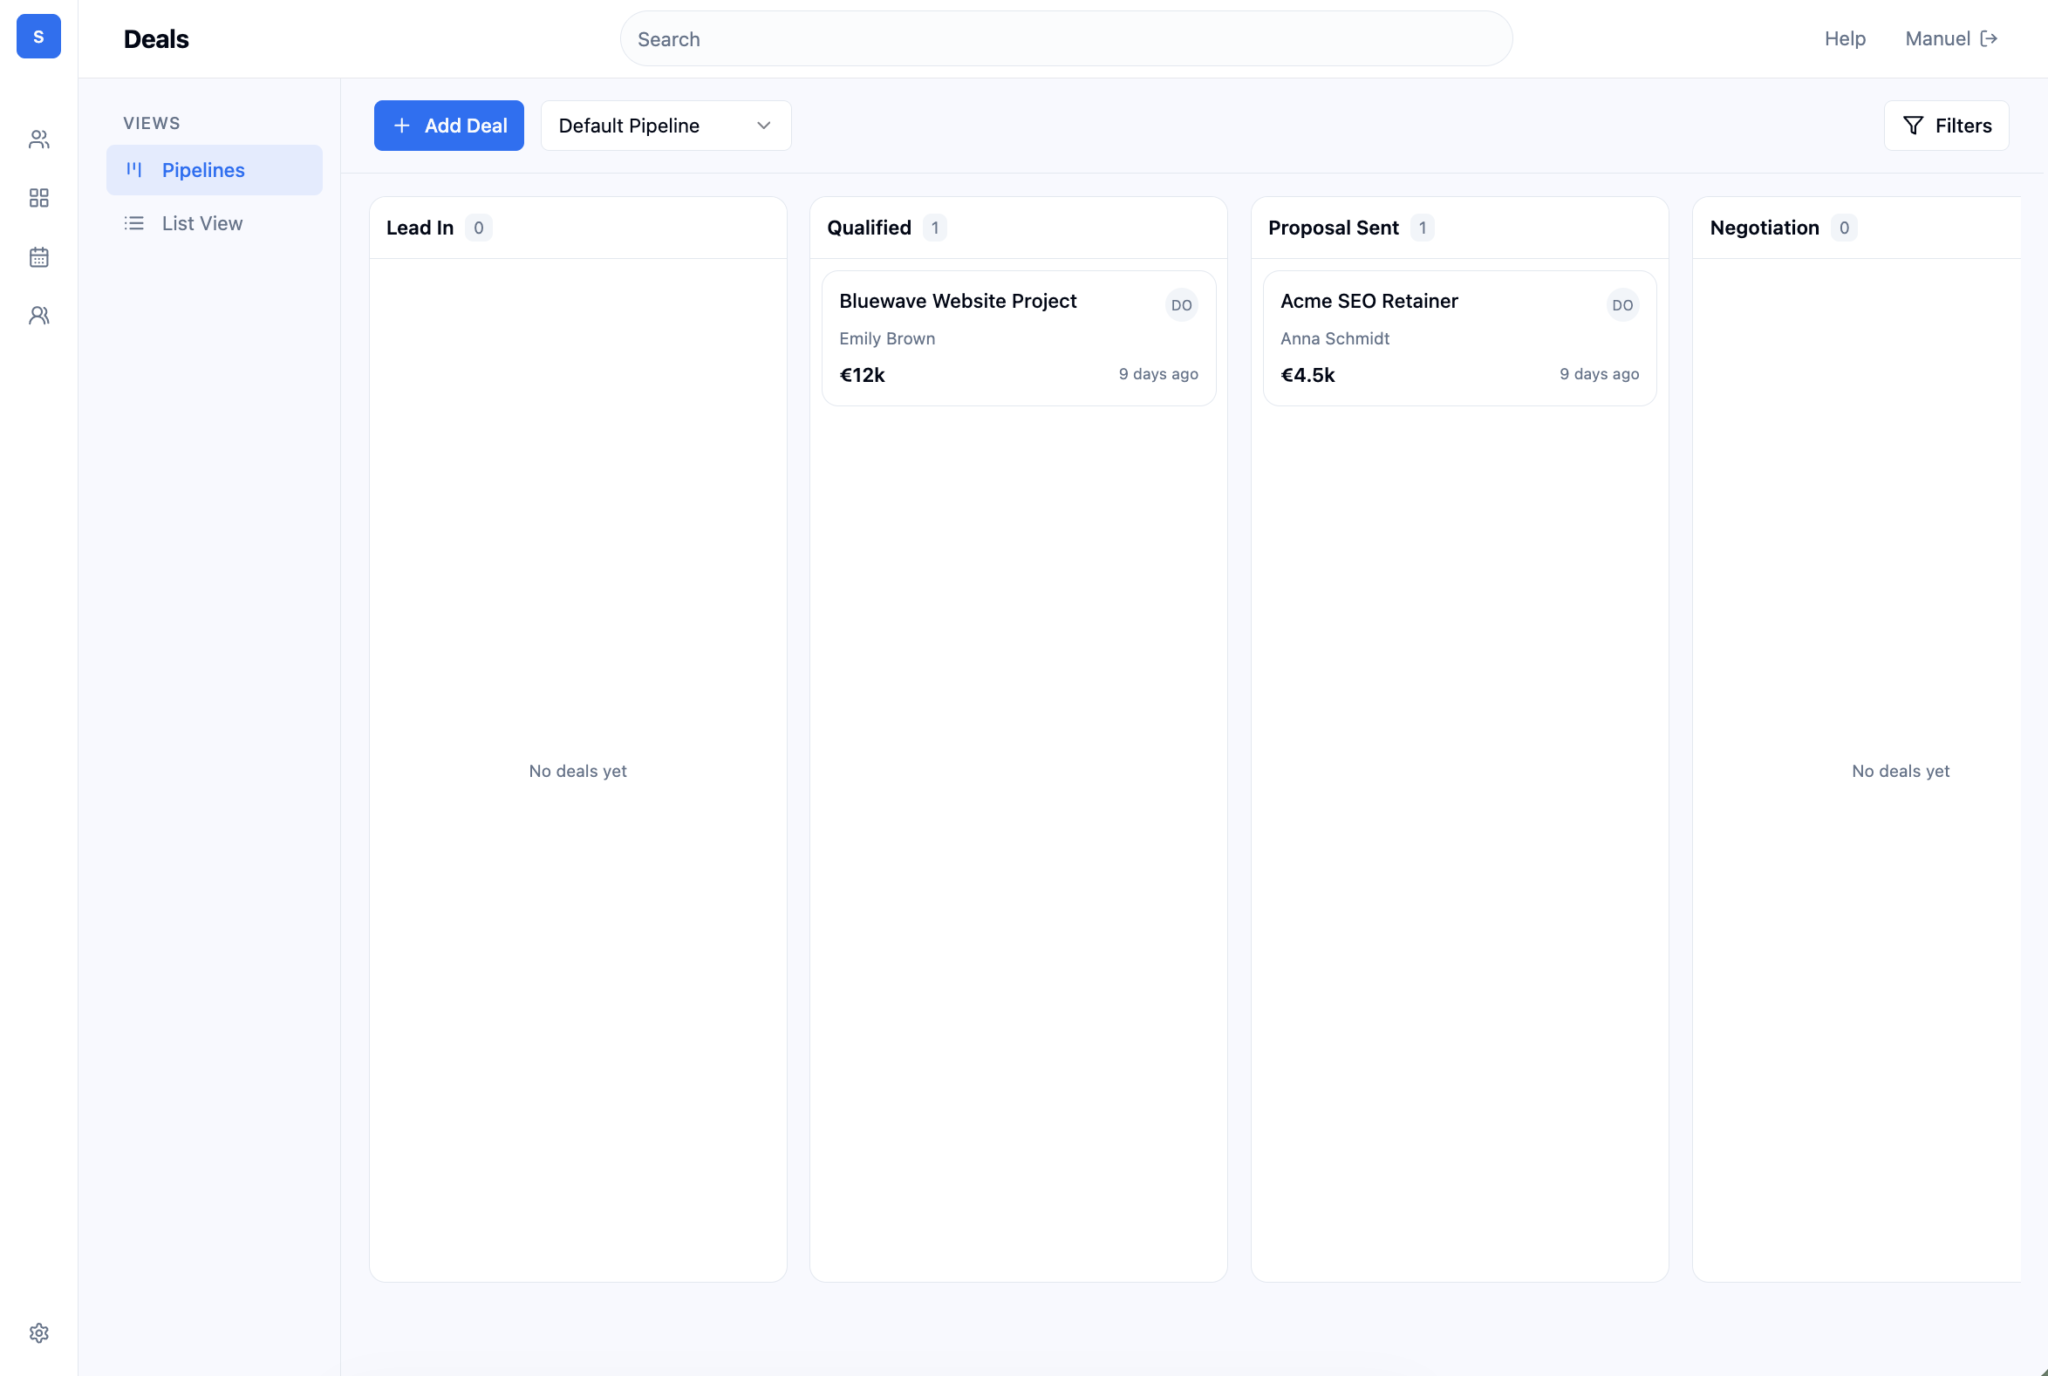Open the calendar icon in sidebar
Screen dimensions: 2048x1376
click(39, 257)
